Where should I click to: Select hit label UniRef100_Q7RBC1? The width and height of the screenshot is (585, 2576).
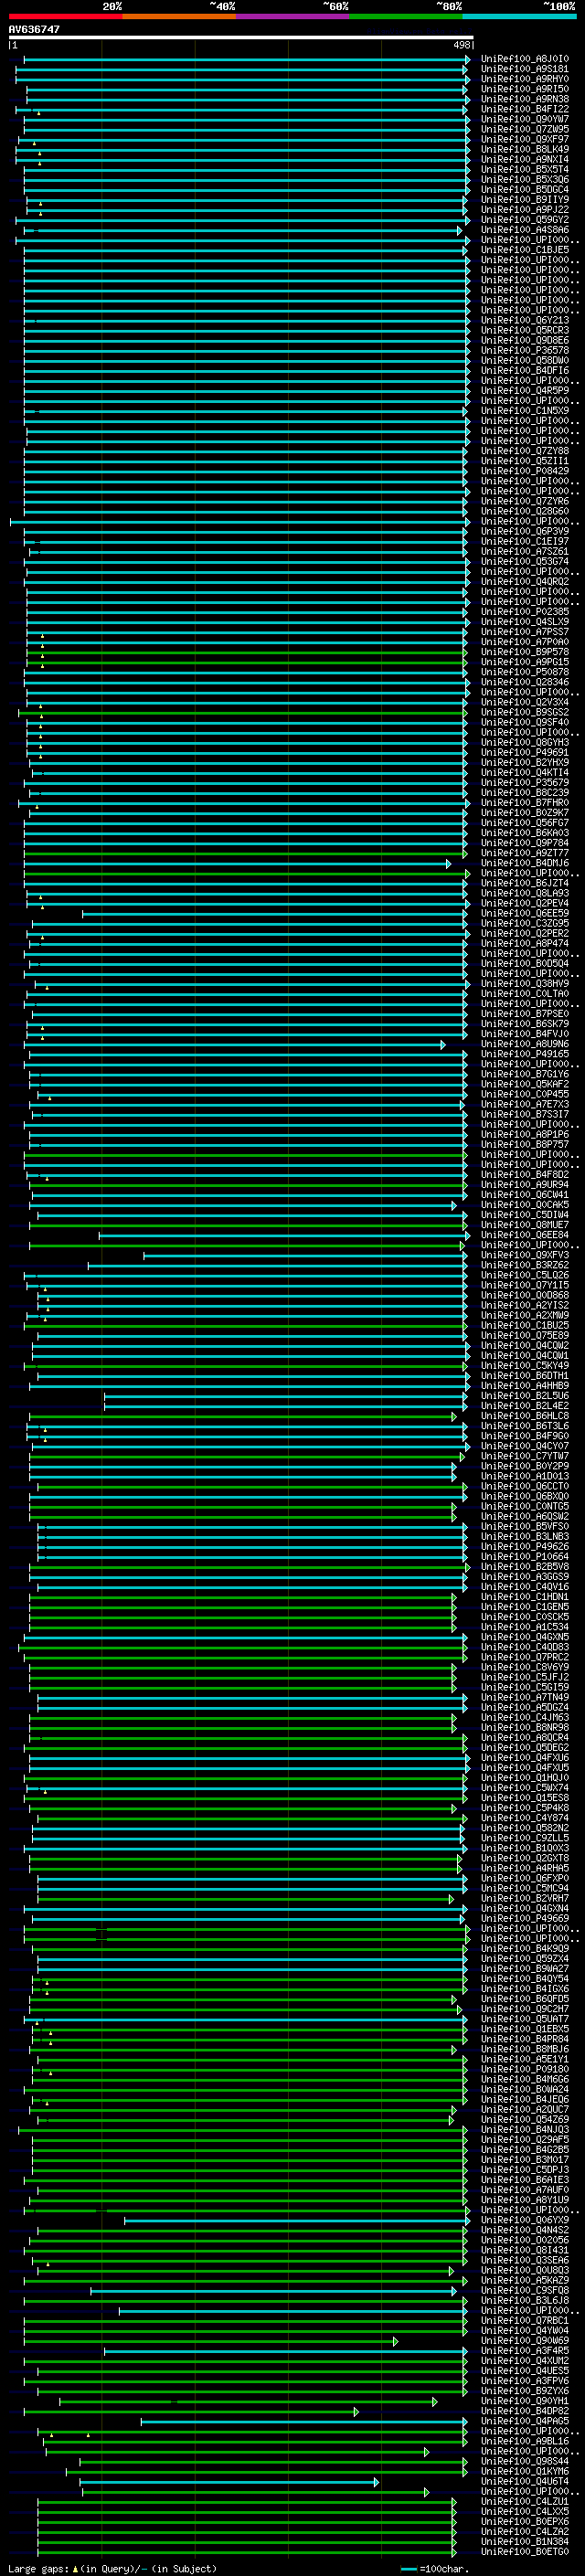525,2320
